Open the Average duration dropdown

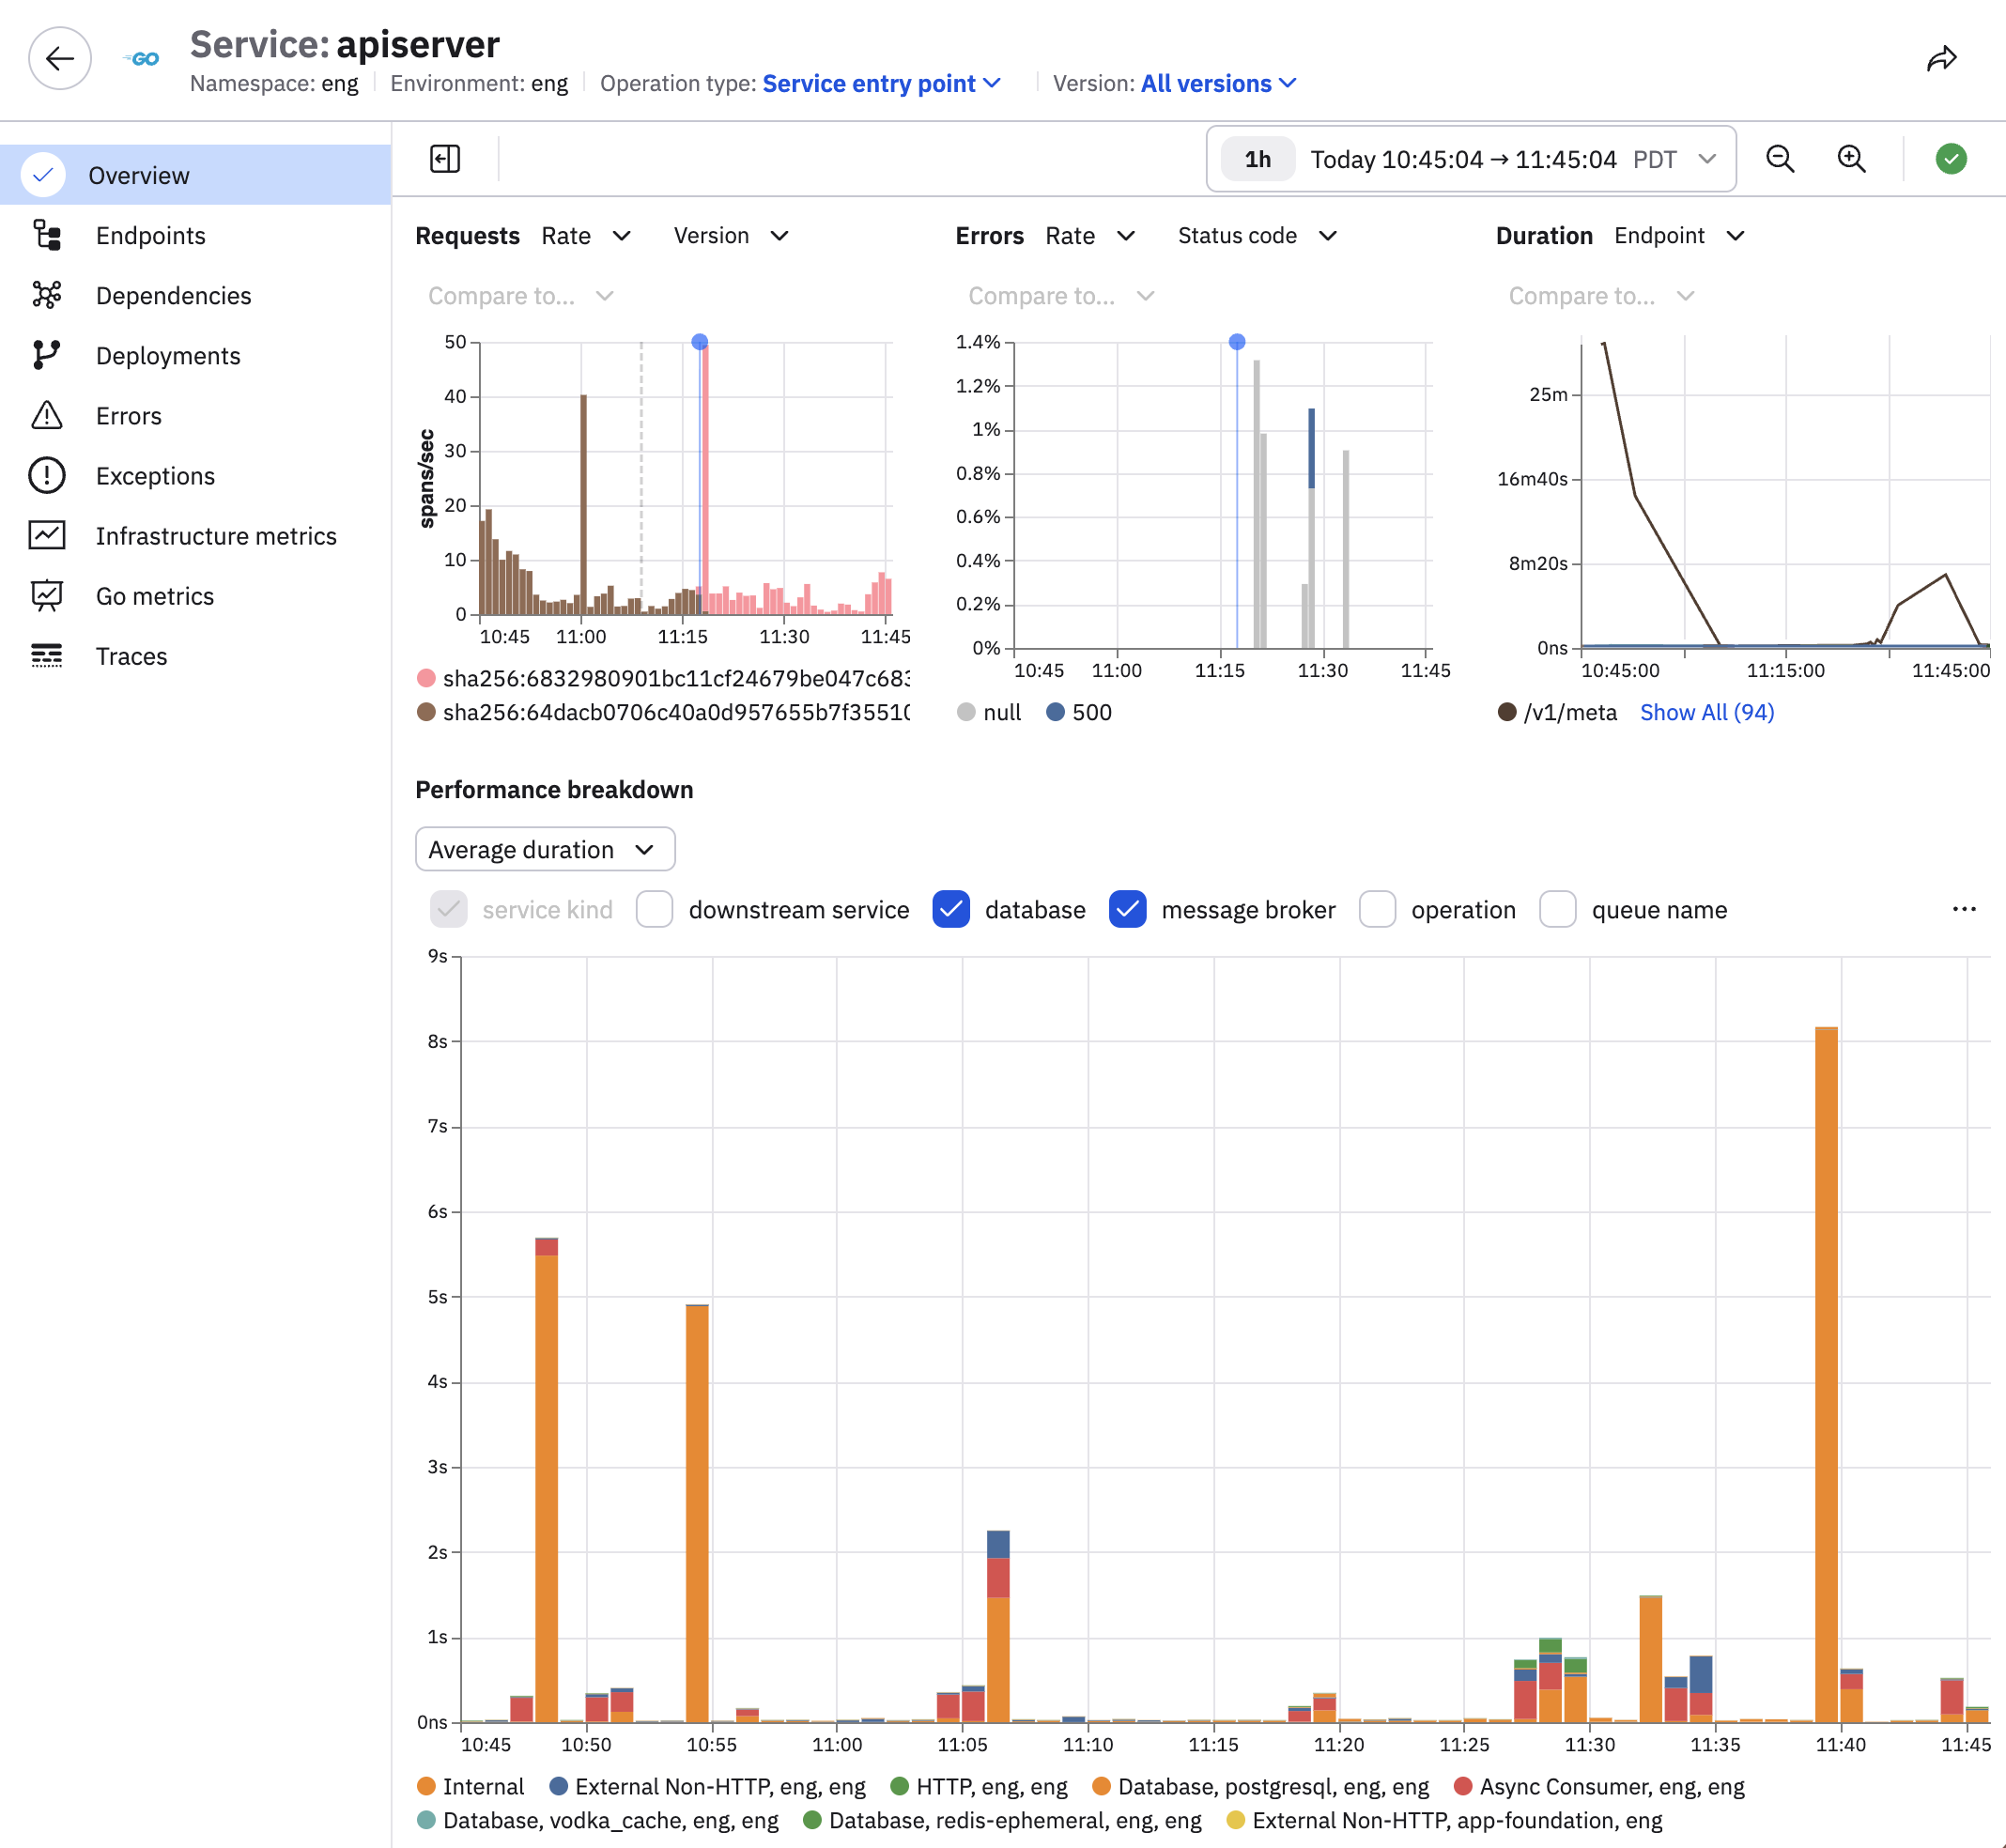pyautogui.click(x=545, y=849)
